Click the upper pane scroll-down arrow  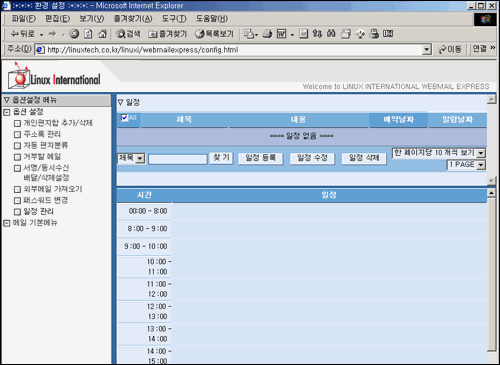pos(491,181)
